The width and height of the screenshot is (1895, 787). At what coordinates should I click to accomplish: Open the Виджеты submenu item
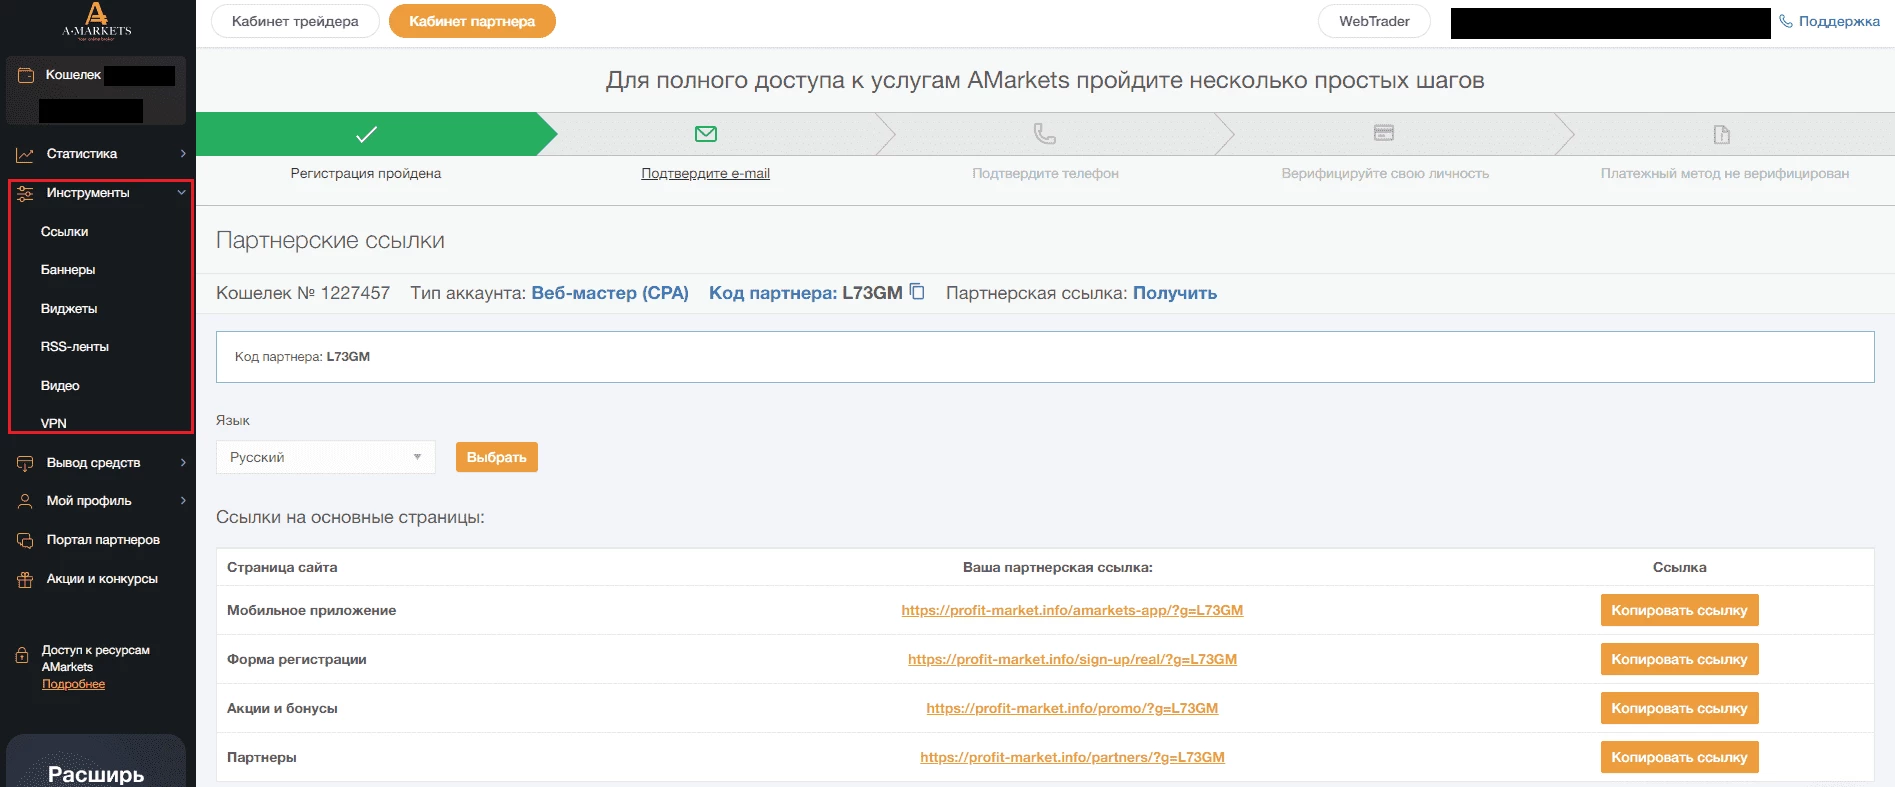(69, 309)
